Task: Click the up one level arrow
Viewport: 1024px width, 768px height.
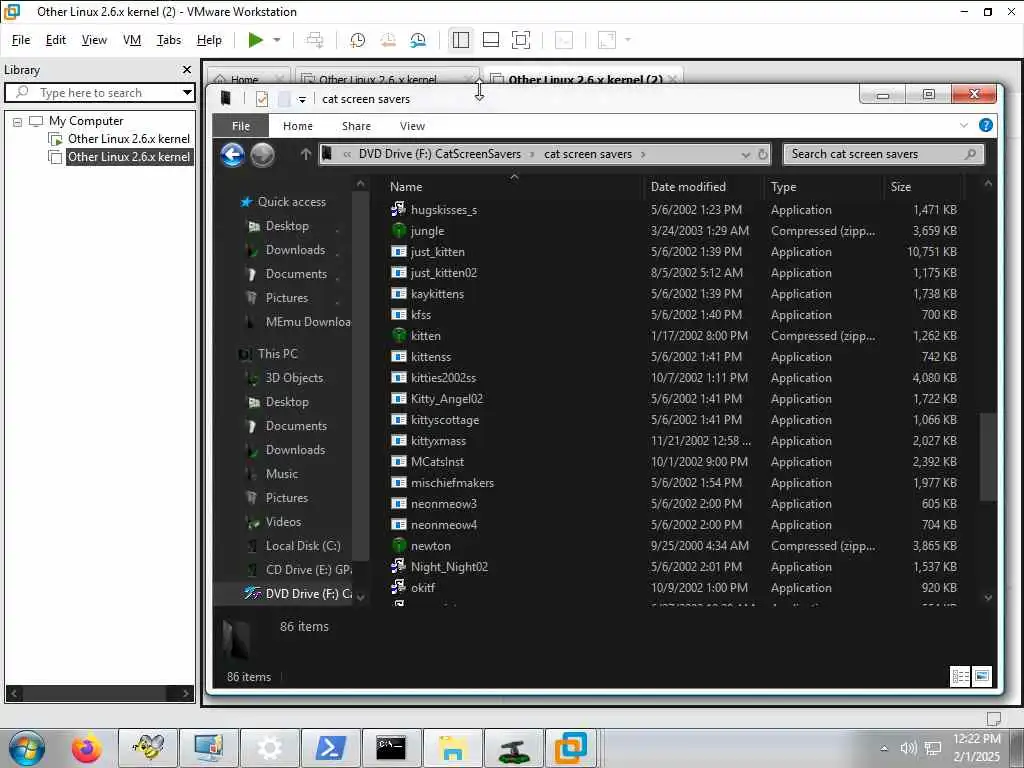Action: point(305,154)
